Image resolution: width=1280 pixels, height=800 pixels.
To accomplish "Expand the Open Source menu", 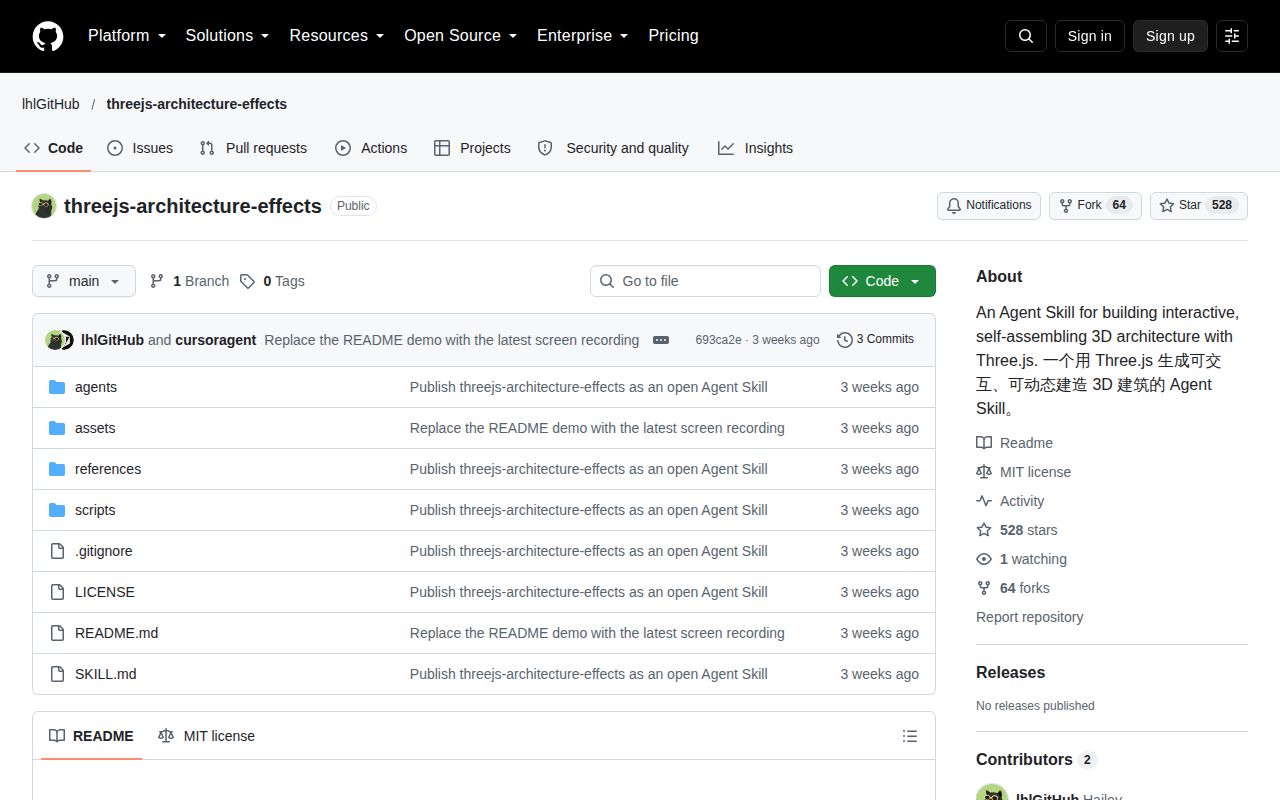I will 461,36.
